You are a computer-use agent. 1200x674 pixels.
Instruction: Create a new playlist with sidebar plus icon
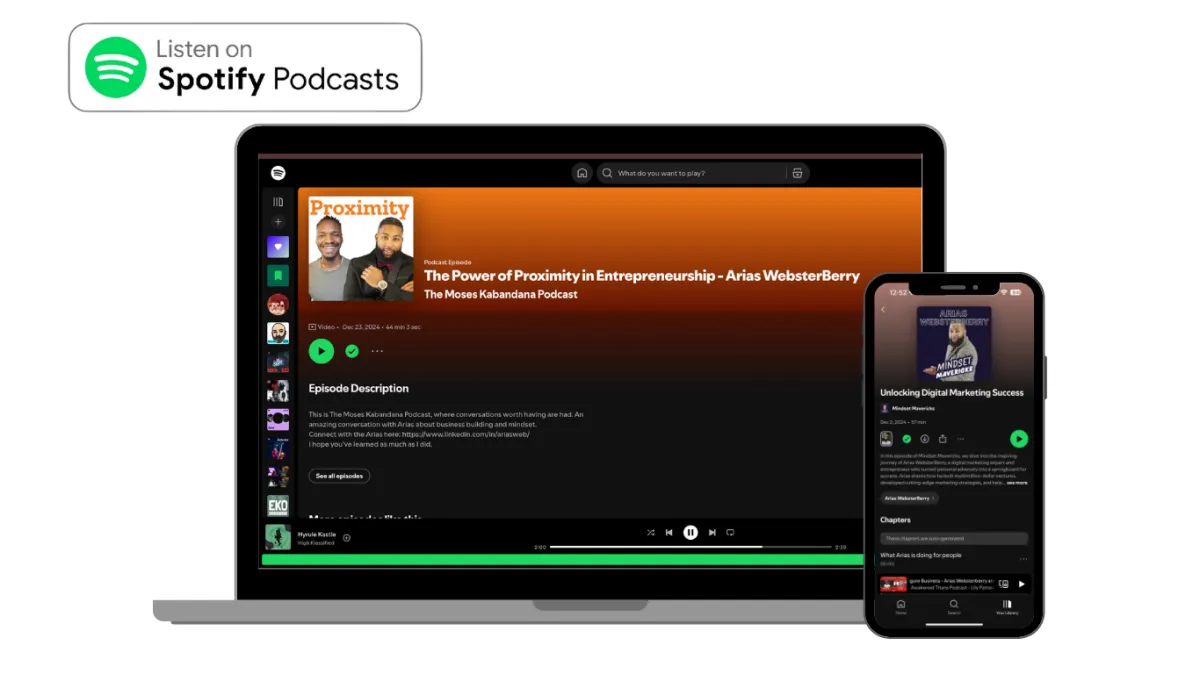(278, 221)
